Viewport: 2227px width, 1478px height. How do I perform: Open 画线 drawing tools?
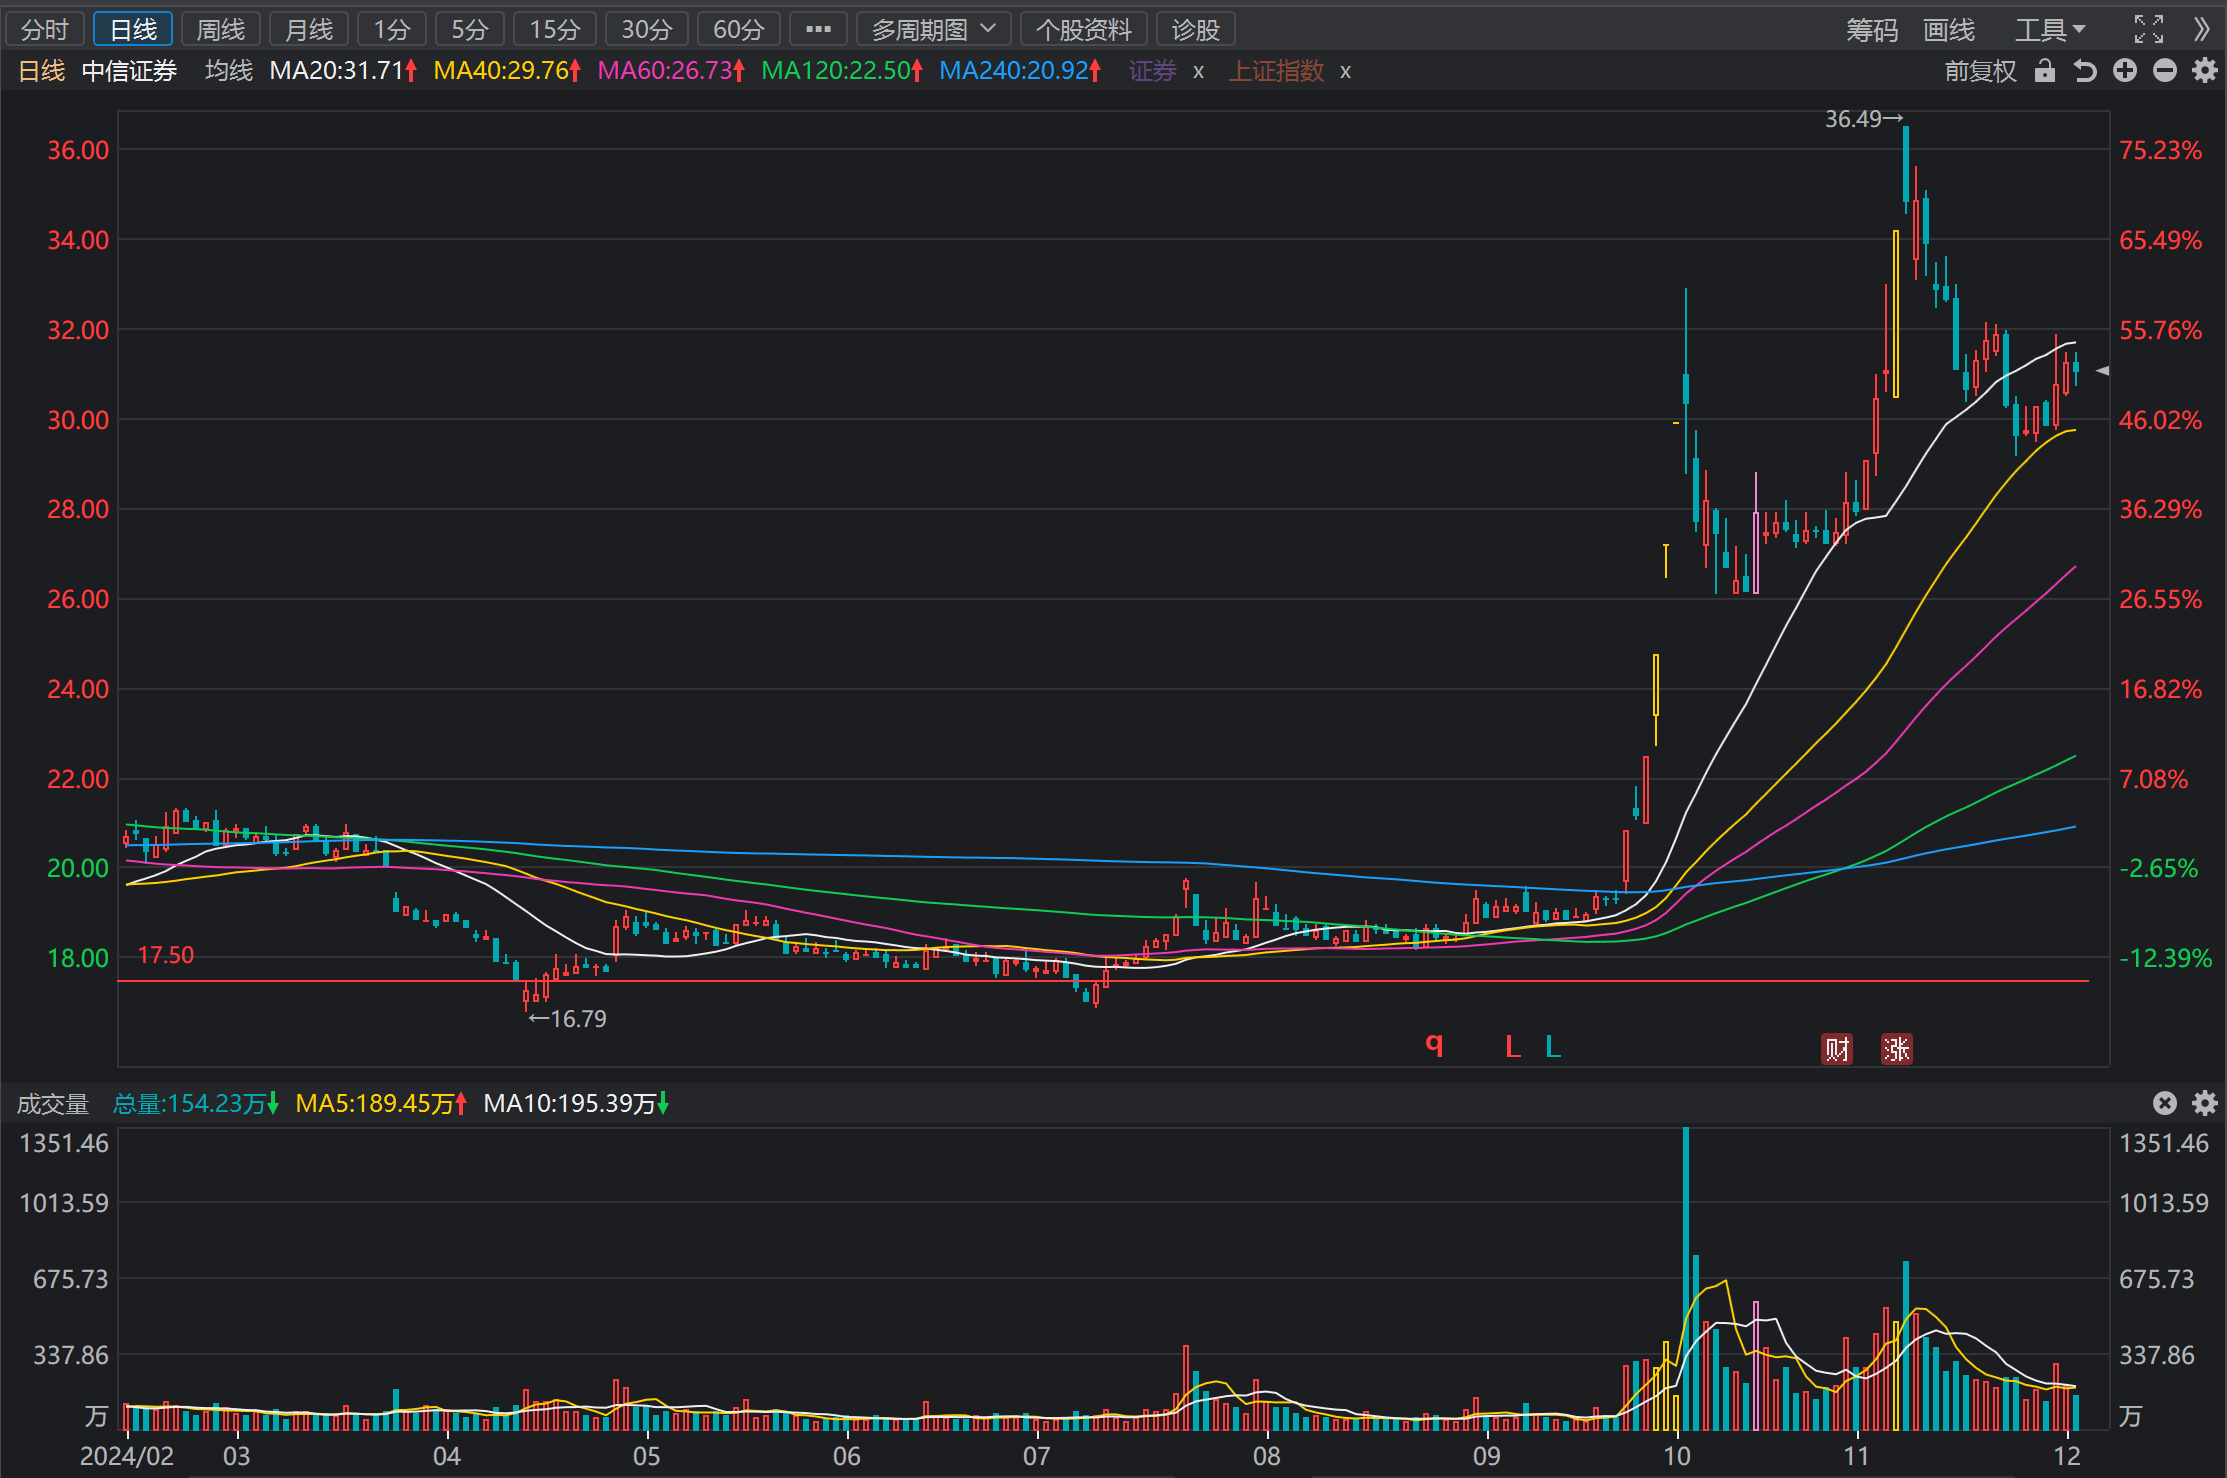(x=1949, y=30)
